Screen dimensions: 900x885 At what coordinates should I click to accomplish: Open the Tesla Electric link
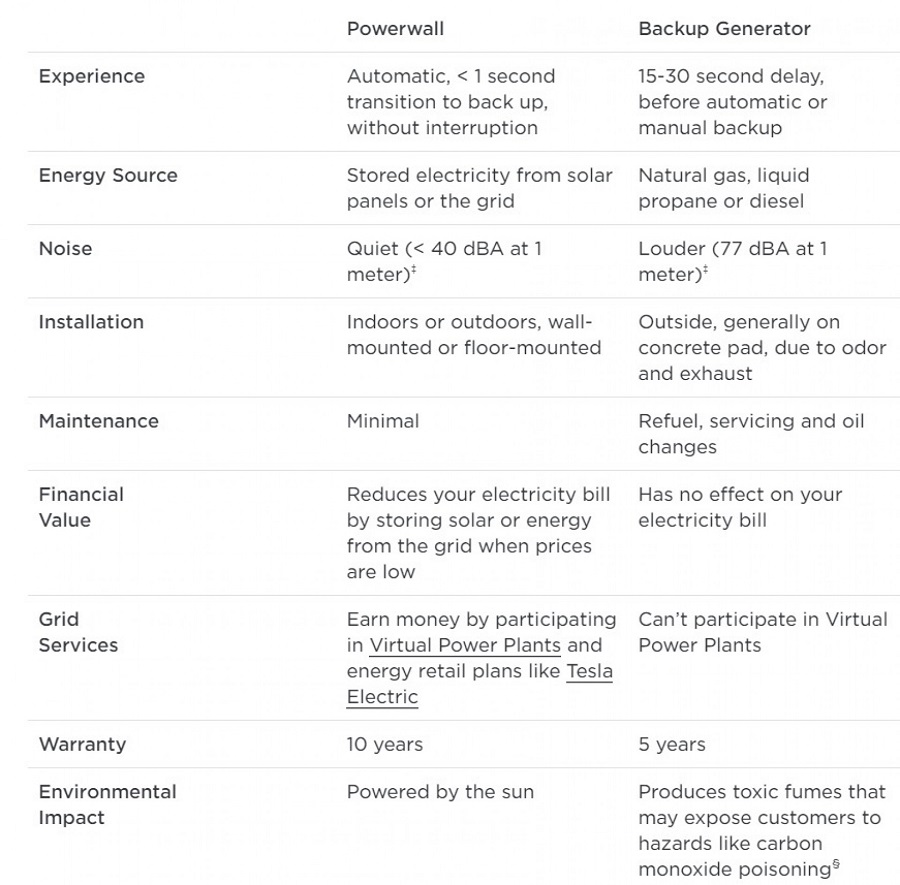pos(589,671)
